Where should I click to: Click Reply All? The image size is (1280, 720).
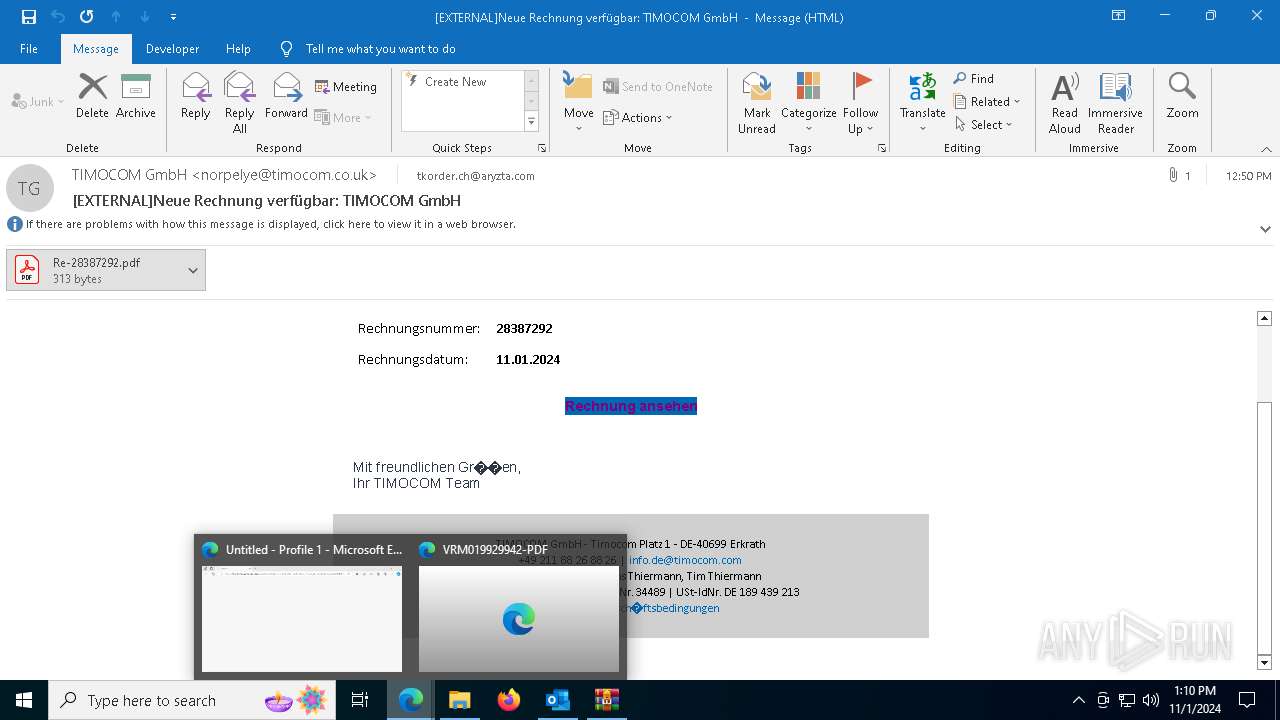coord(240,103)
